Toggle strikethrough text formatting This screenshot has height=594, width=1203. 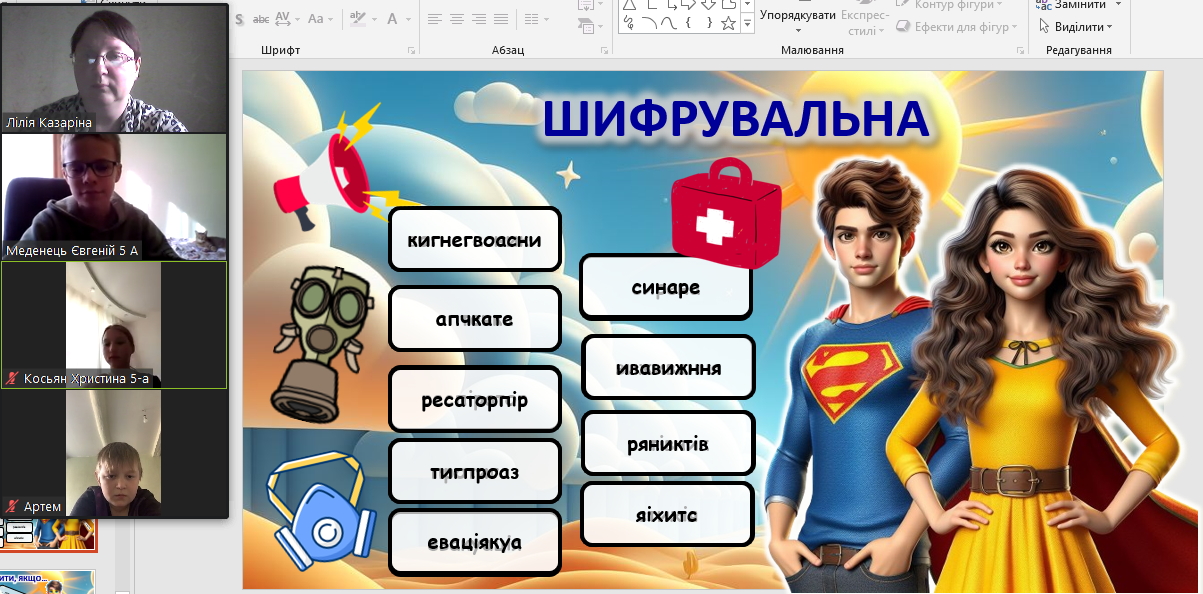[x=261, y=18]
